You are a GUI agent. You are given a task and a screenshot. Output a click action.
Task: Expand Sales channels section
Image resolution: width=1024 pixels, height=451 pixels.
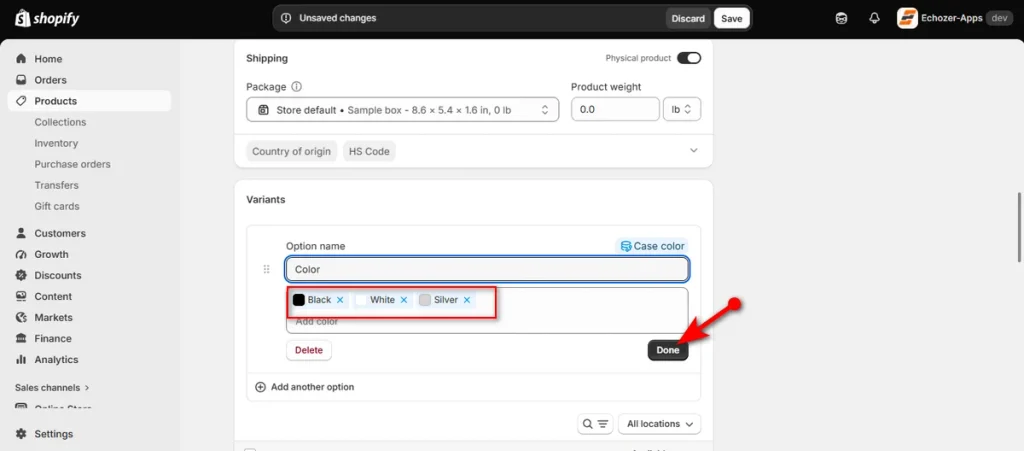[x=52, y=388]
